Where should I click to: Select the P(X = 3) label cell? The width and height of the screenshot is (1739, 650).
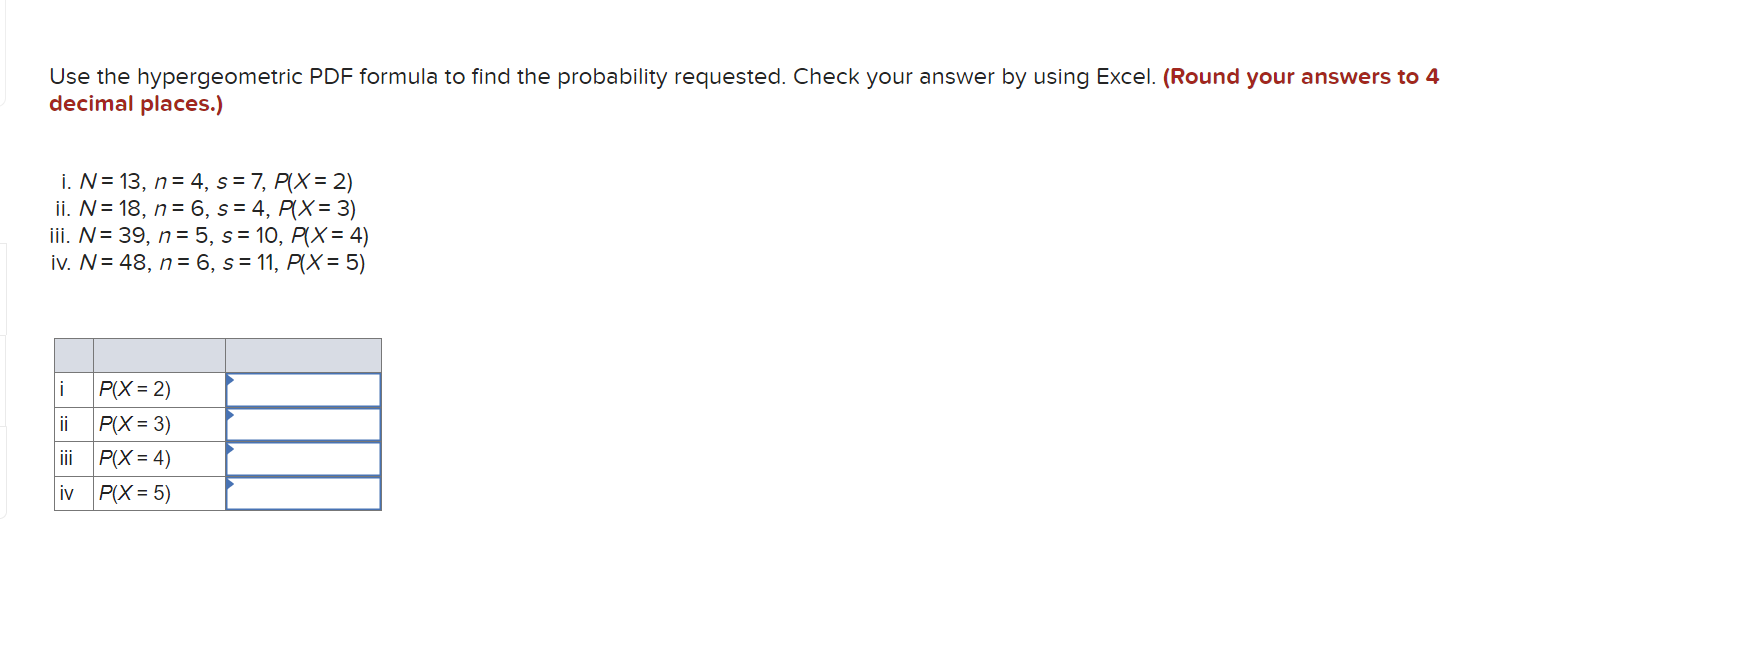click(135, 423)
